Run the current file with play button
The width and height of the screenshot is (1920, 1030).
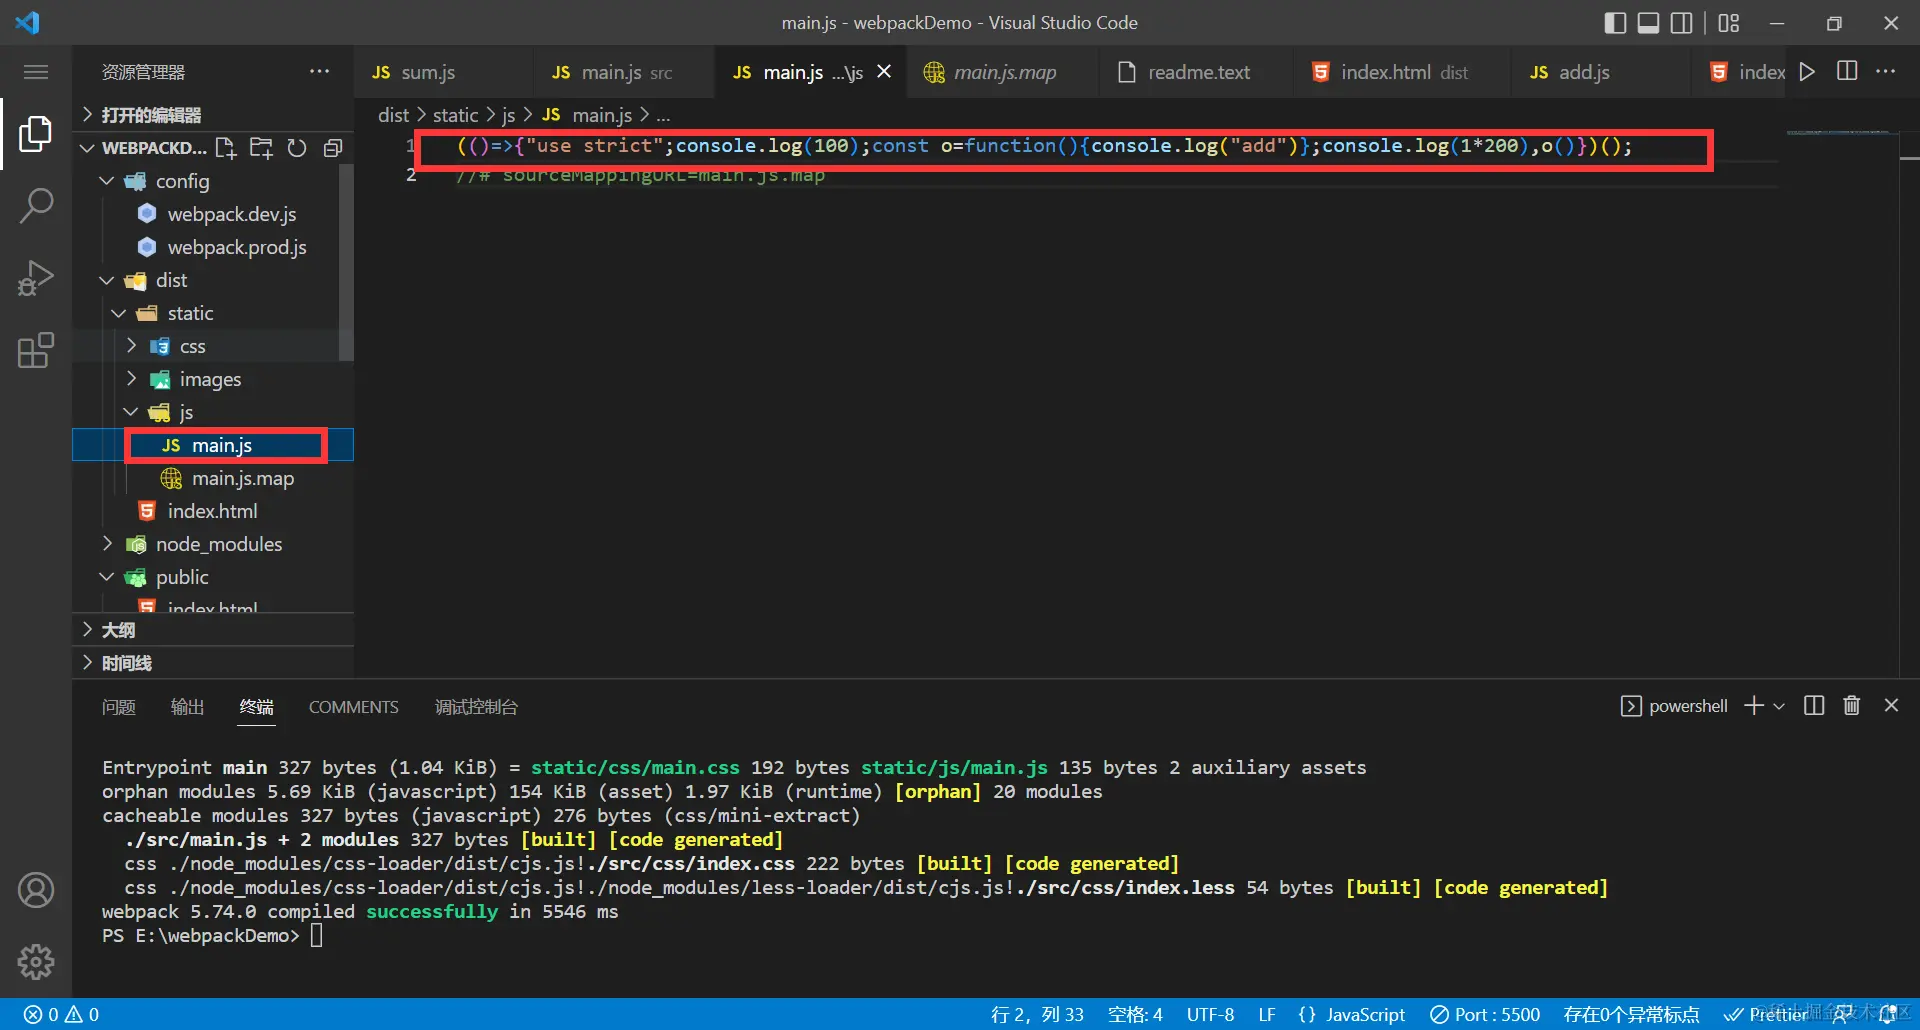click(x=1807, y=71)
